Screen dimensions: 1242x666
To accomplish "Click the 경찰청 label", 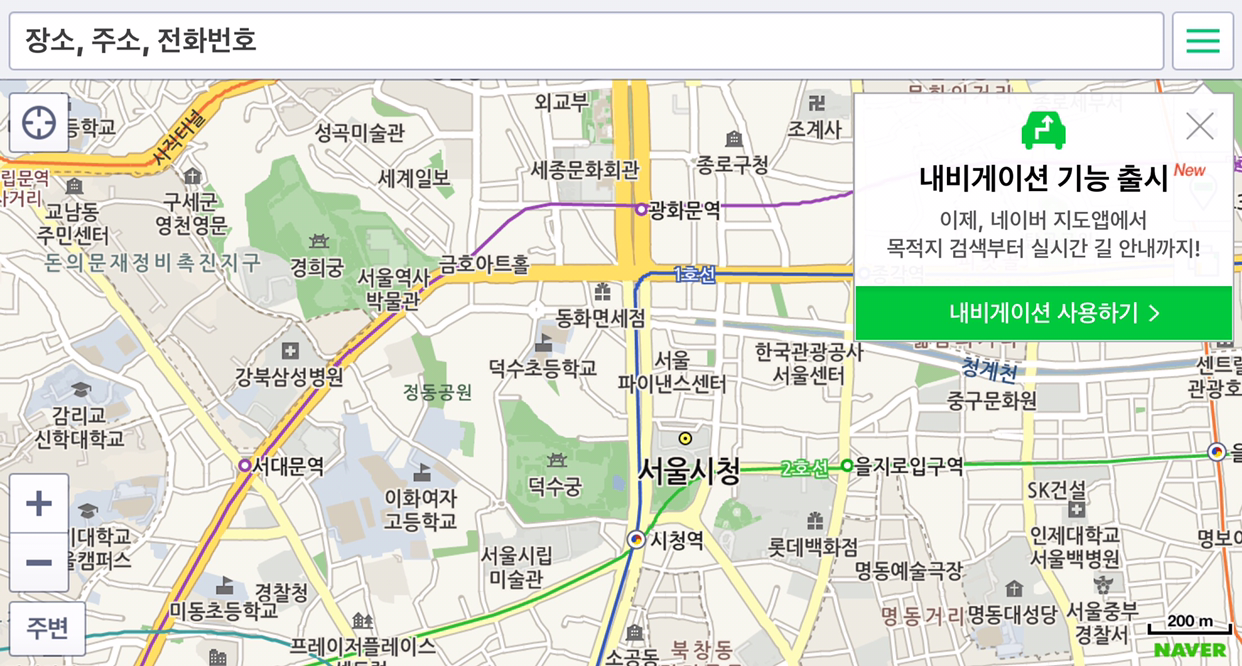I will [x=282, y=592].
